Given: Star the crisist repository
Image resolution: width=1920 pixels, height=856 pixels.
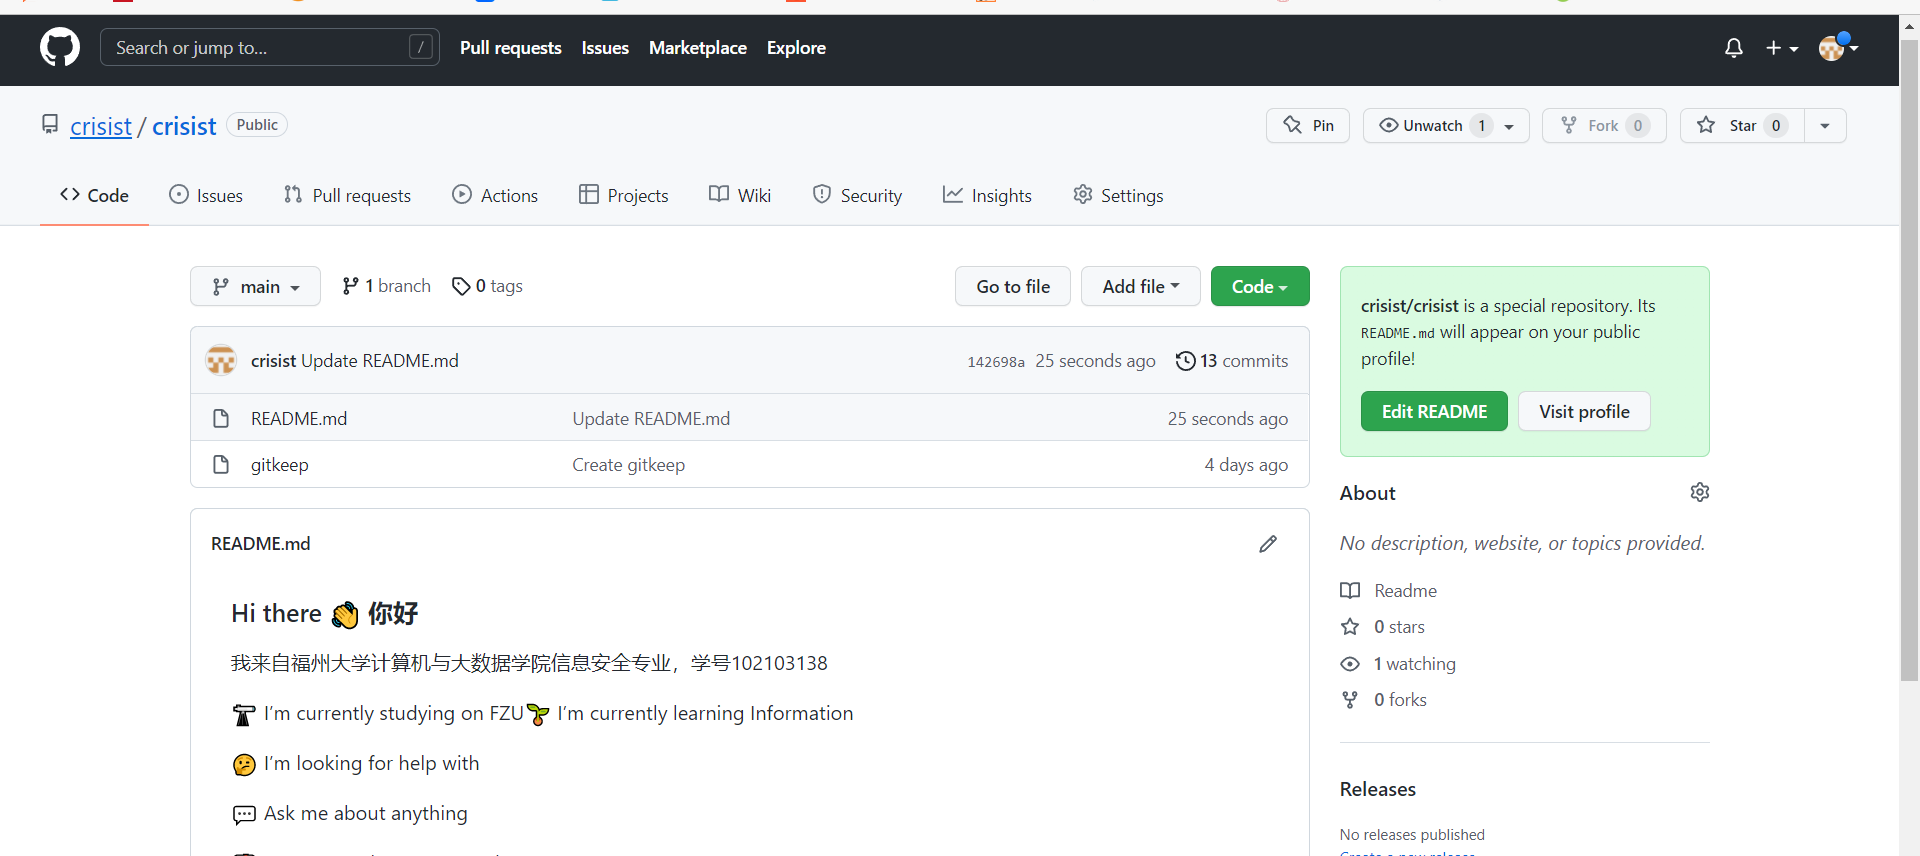Looking at the screenshot, I should pos(1742,125).
